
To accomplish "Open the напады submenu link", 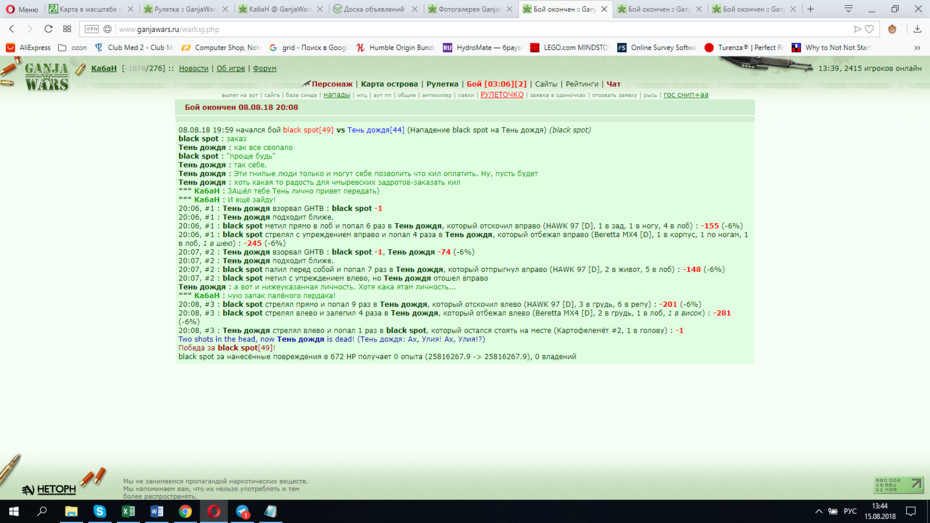I will tap(336, 95).
